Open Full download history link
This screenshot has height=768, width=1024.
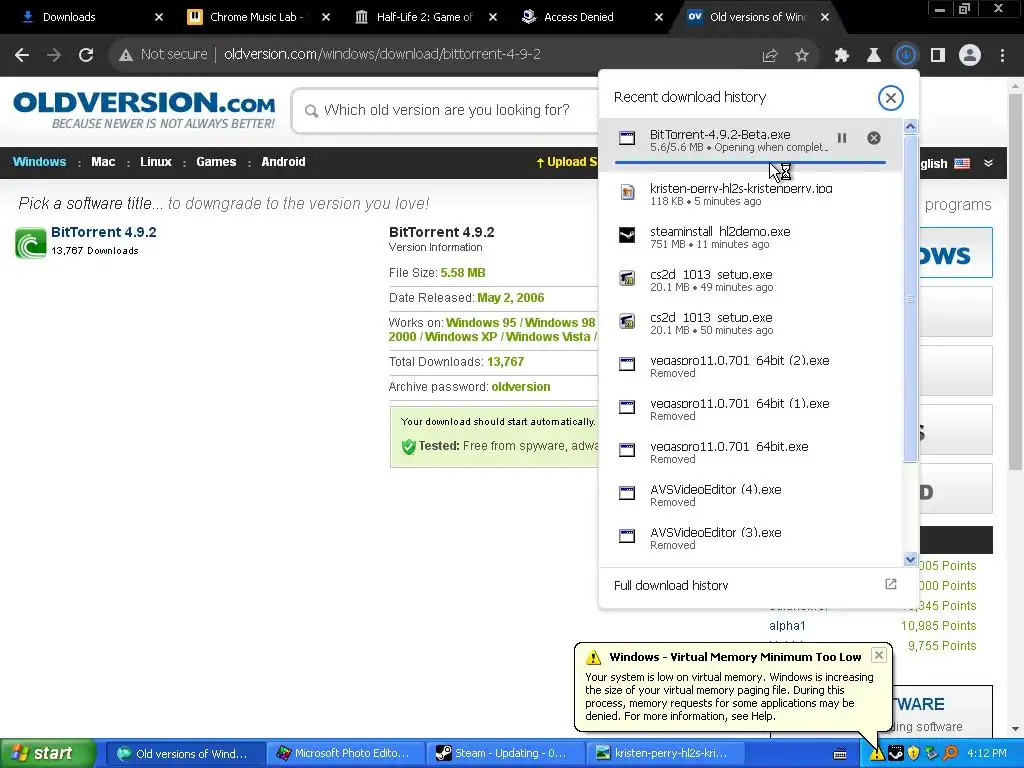671,586
